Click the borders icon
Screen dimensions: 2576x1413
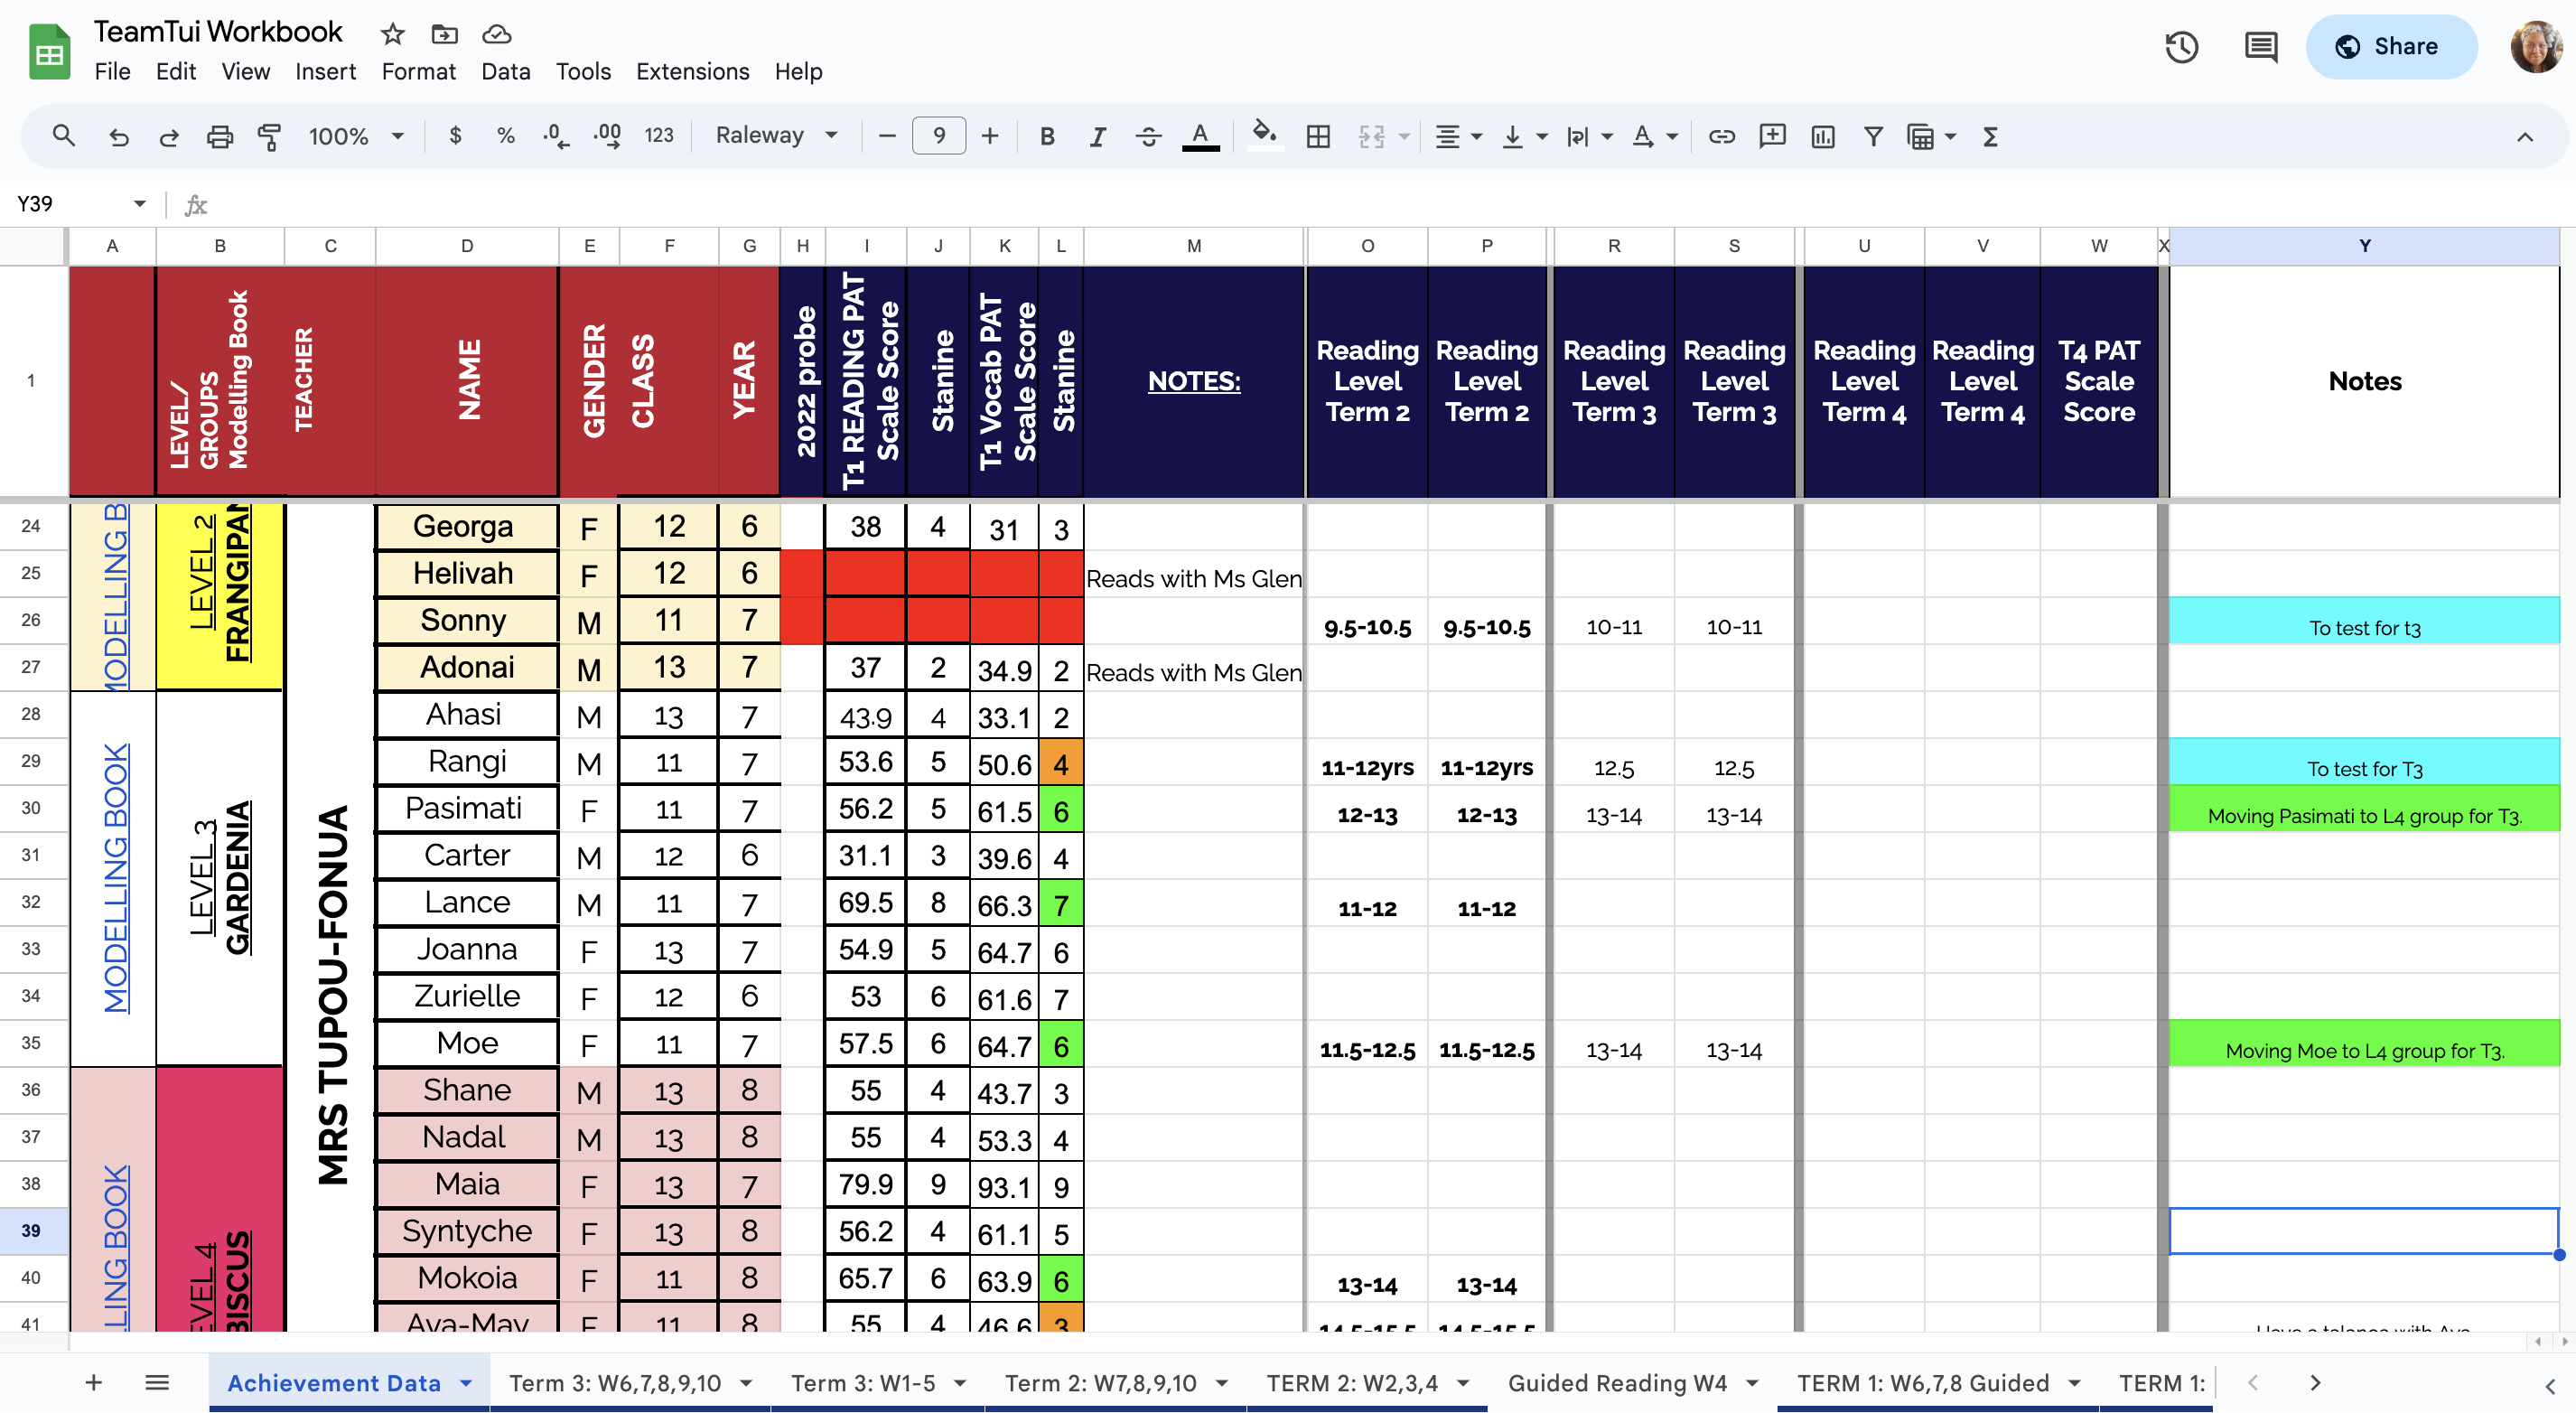click(1318, 136)
